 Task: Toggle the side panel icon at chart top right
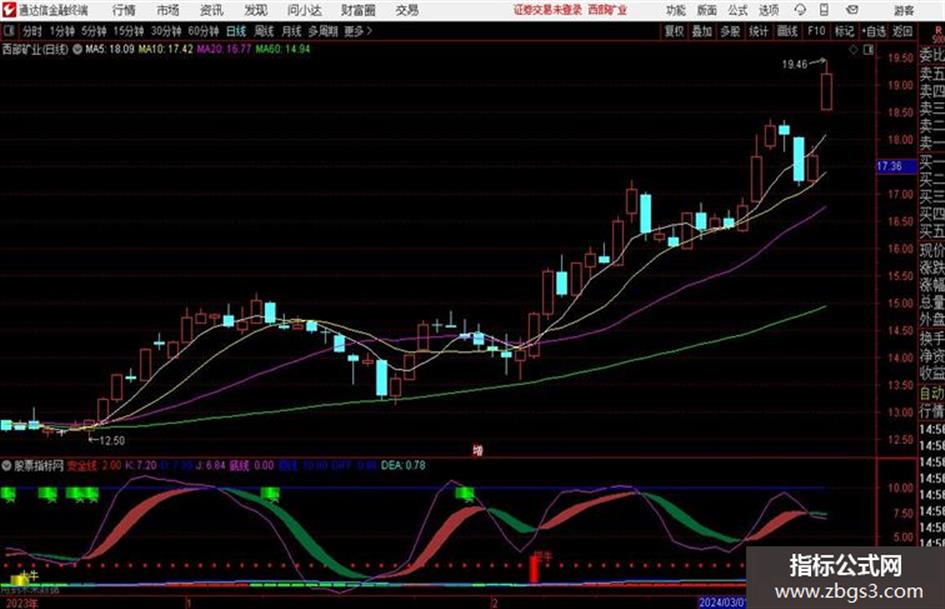[868, 50]
